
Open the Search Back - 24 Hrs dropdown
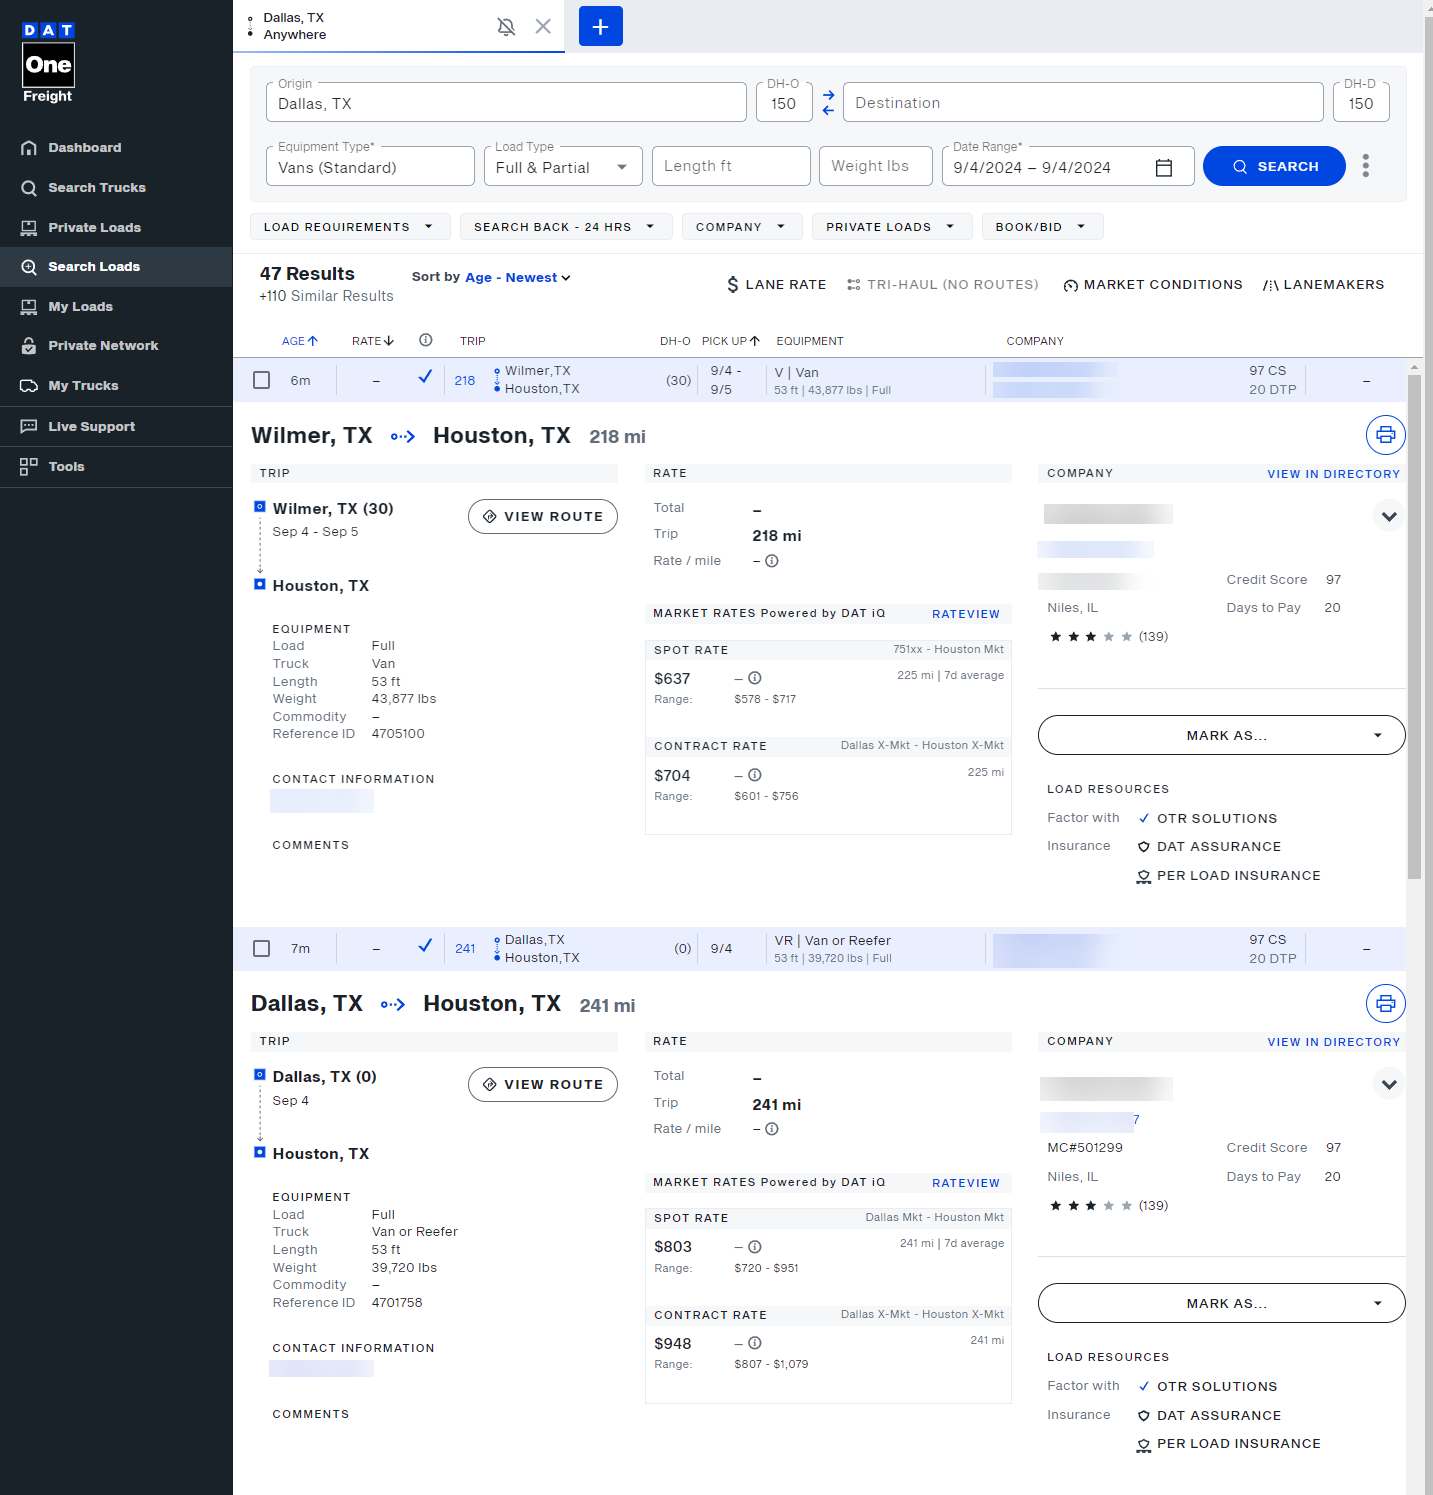tap(565, 227)
